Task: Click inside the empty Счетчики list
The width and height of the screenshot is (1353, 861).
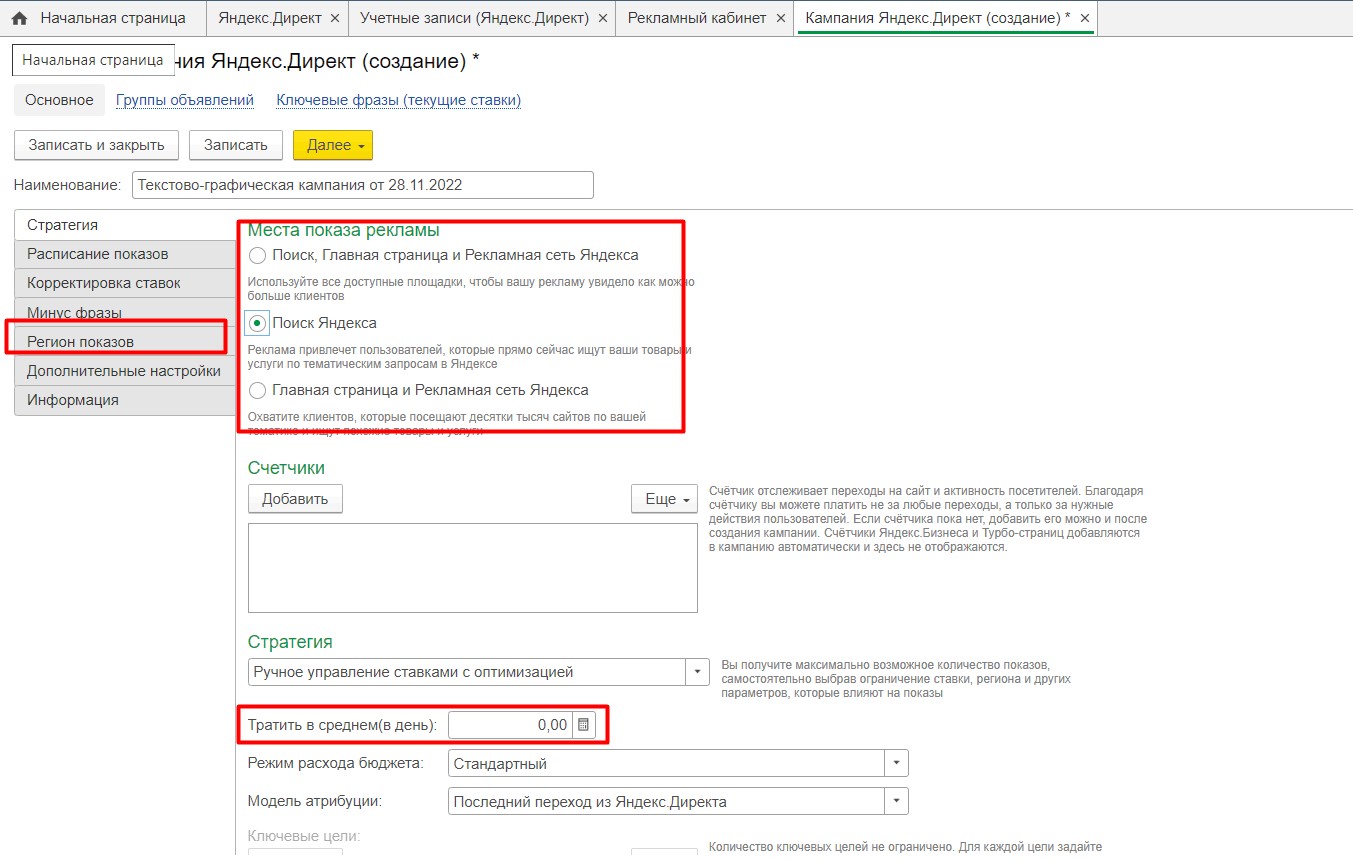Action: pyautogui.click(x=472, y=567)
